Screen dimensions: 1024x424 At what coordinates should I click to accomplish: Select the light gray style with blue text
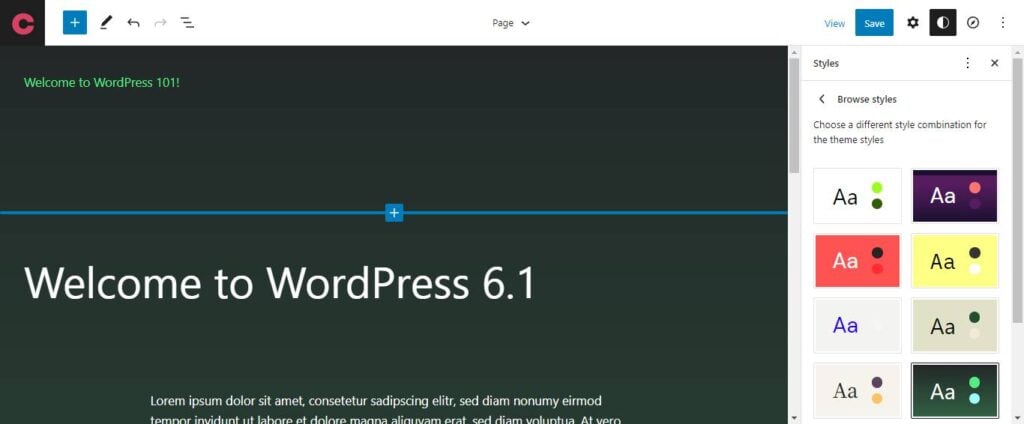pyautogui.click(x=857, y=325)
